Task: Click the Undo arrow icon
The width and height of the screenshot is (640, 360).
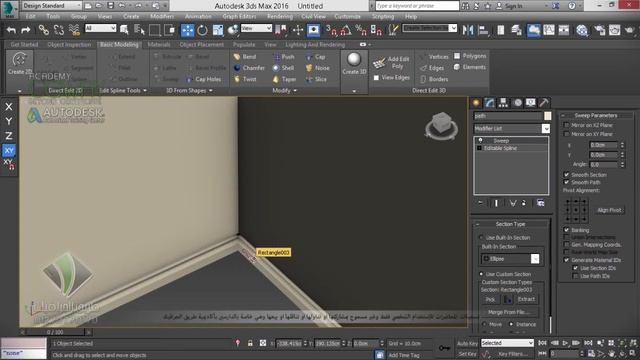Action: click(11, 30)
